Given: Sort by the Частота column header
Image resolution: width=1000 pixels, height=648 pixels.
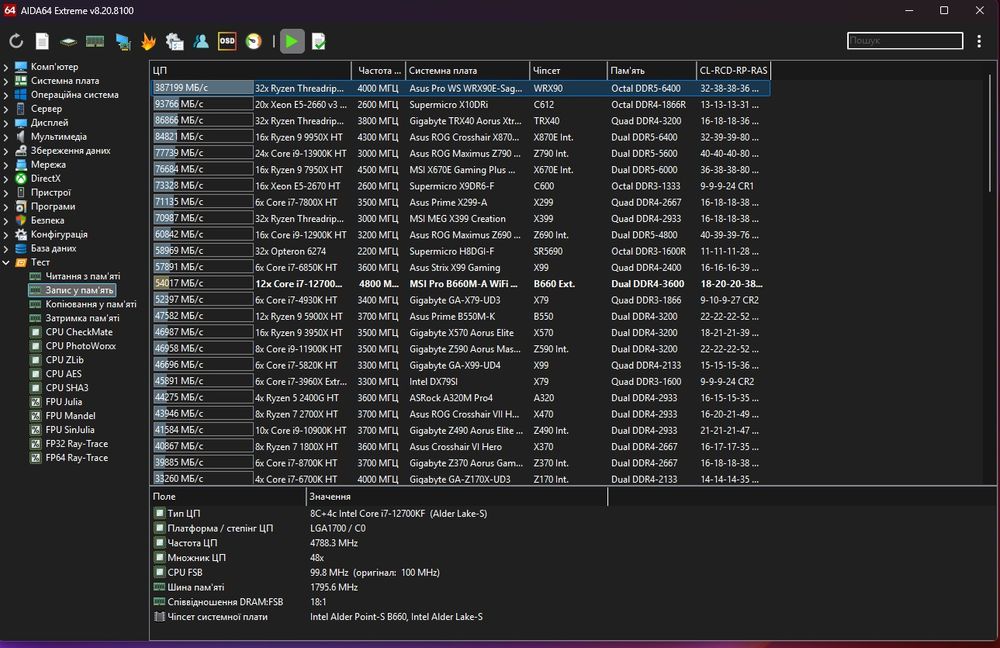Looking at the screenshot, I should click(x=378, y=71).
